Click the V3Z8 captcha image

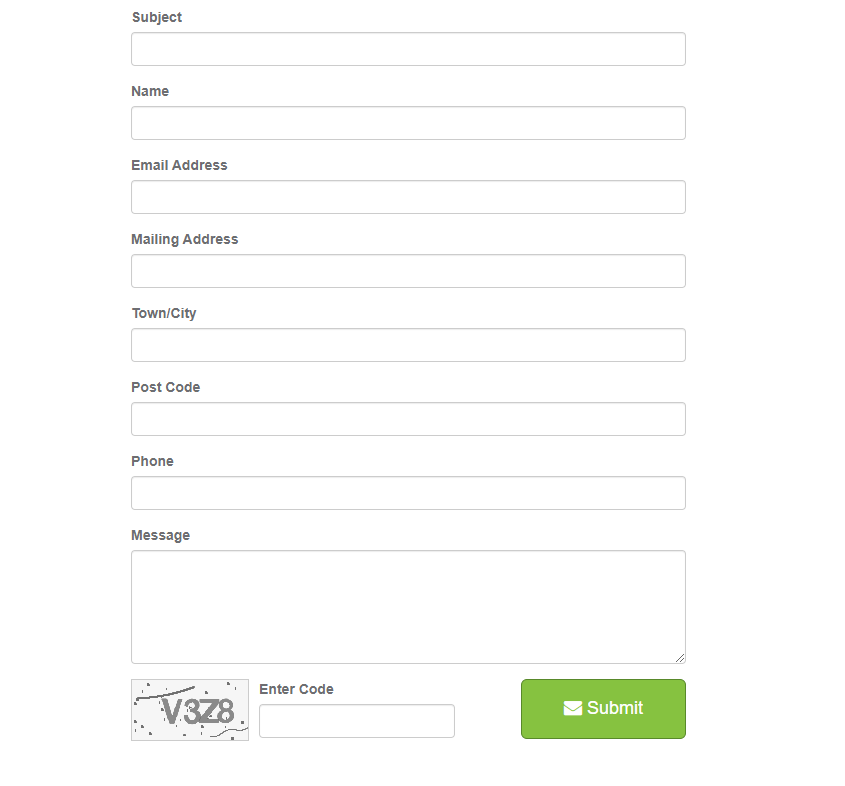190,710
